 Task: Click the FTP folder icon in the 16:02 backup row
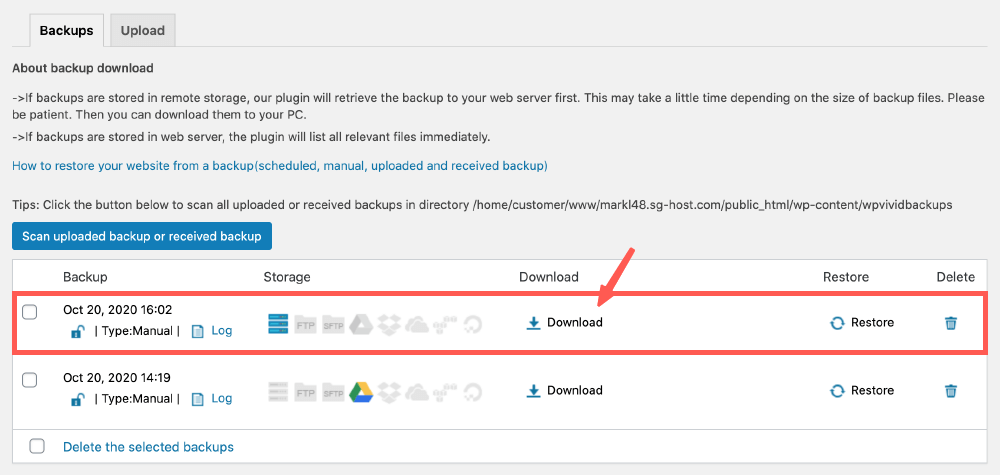pyautogui.click(x=305, y=324)
